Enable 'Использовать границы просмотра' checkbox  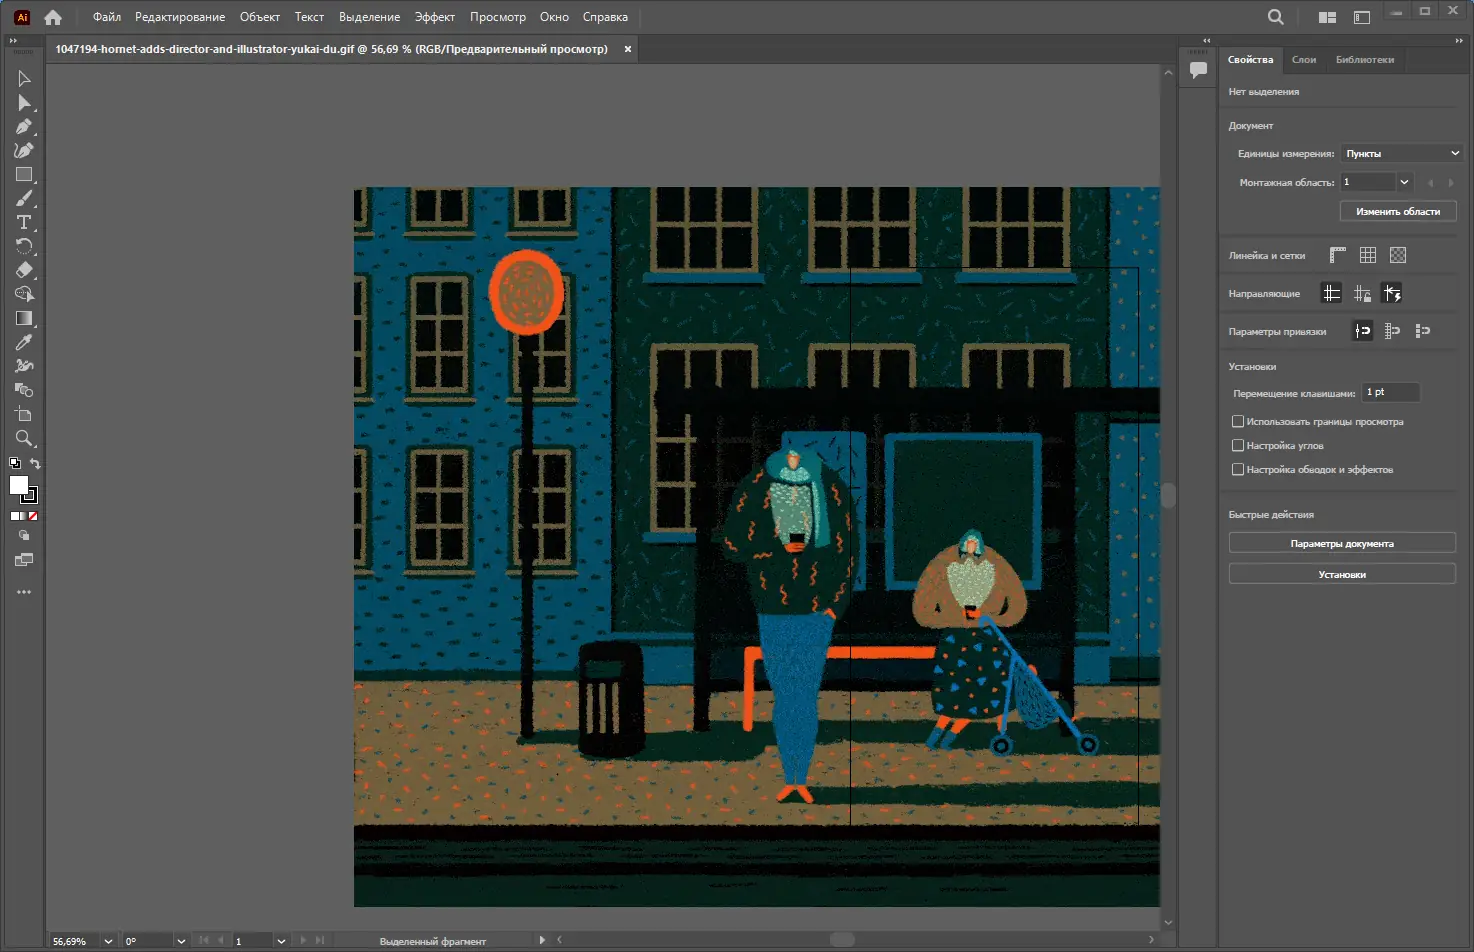click(1238, 422)
